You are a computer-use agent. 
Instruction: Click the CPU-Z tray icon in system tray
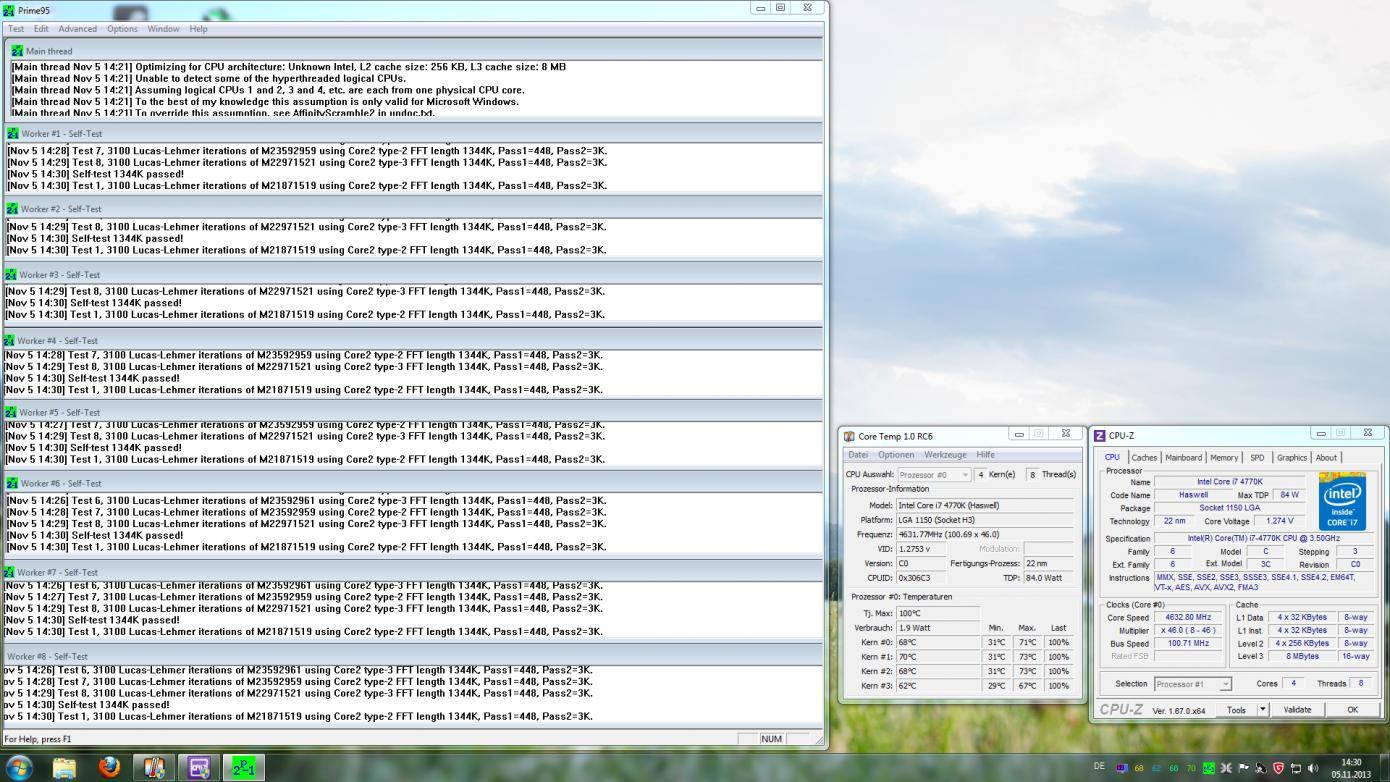[1122, 768]
